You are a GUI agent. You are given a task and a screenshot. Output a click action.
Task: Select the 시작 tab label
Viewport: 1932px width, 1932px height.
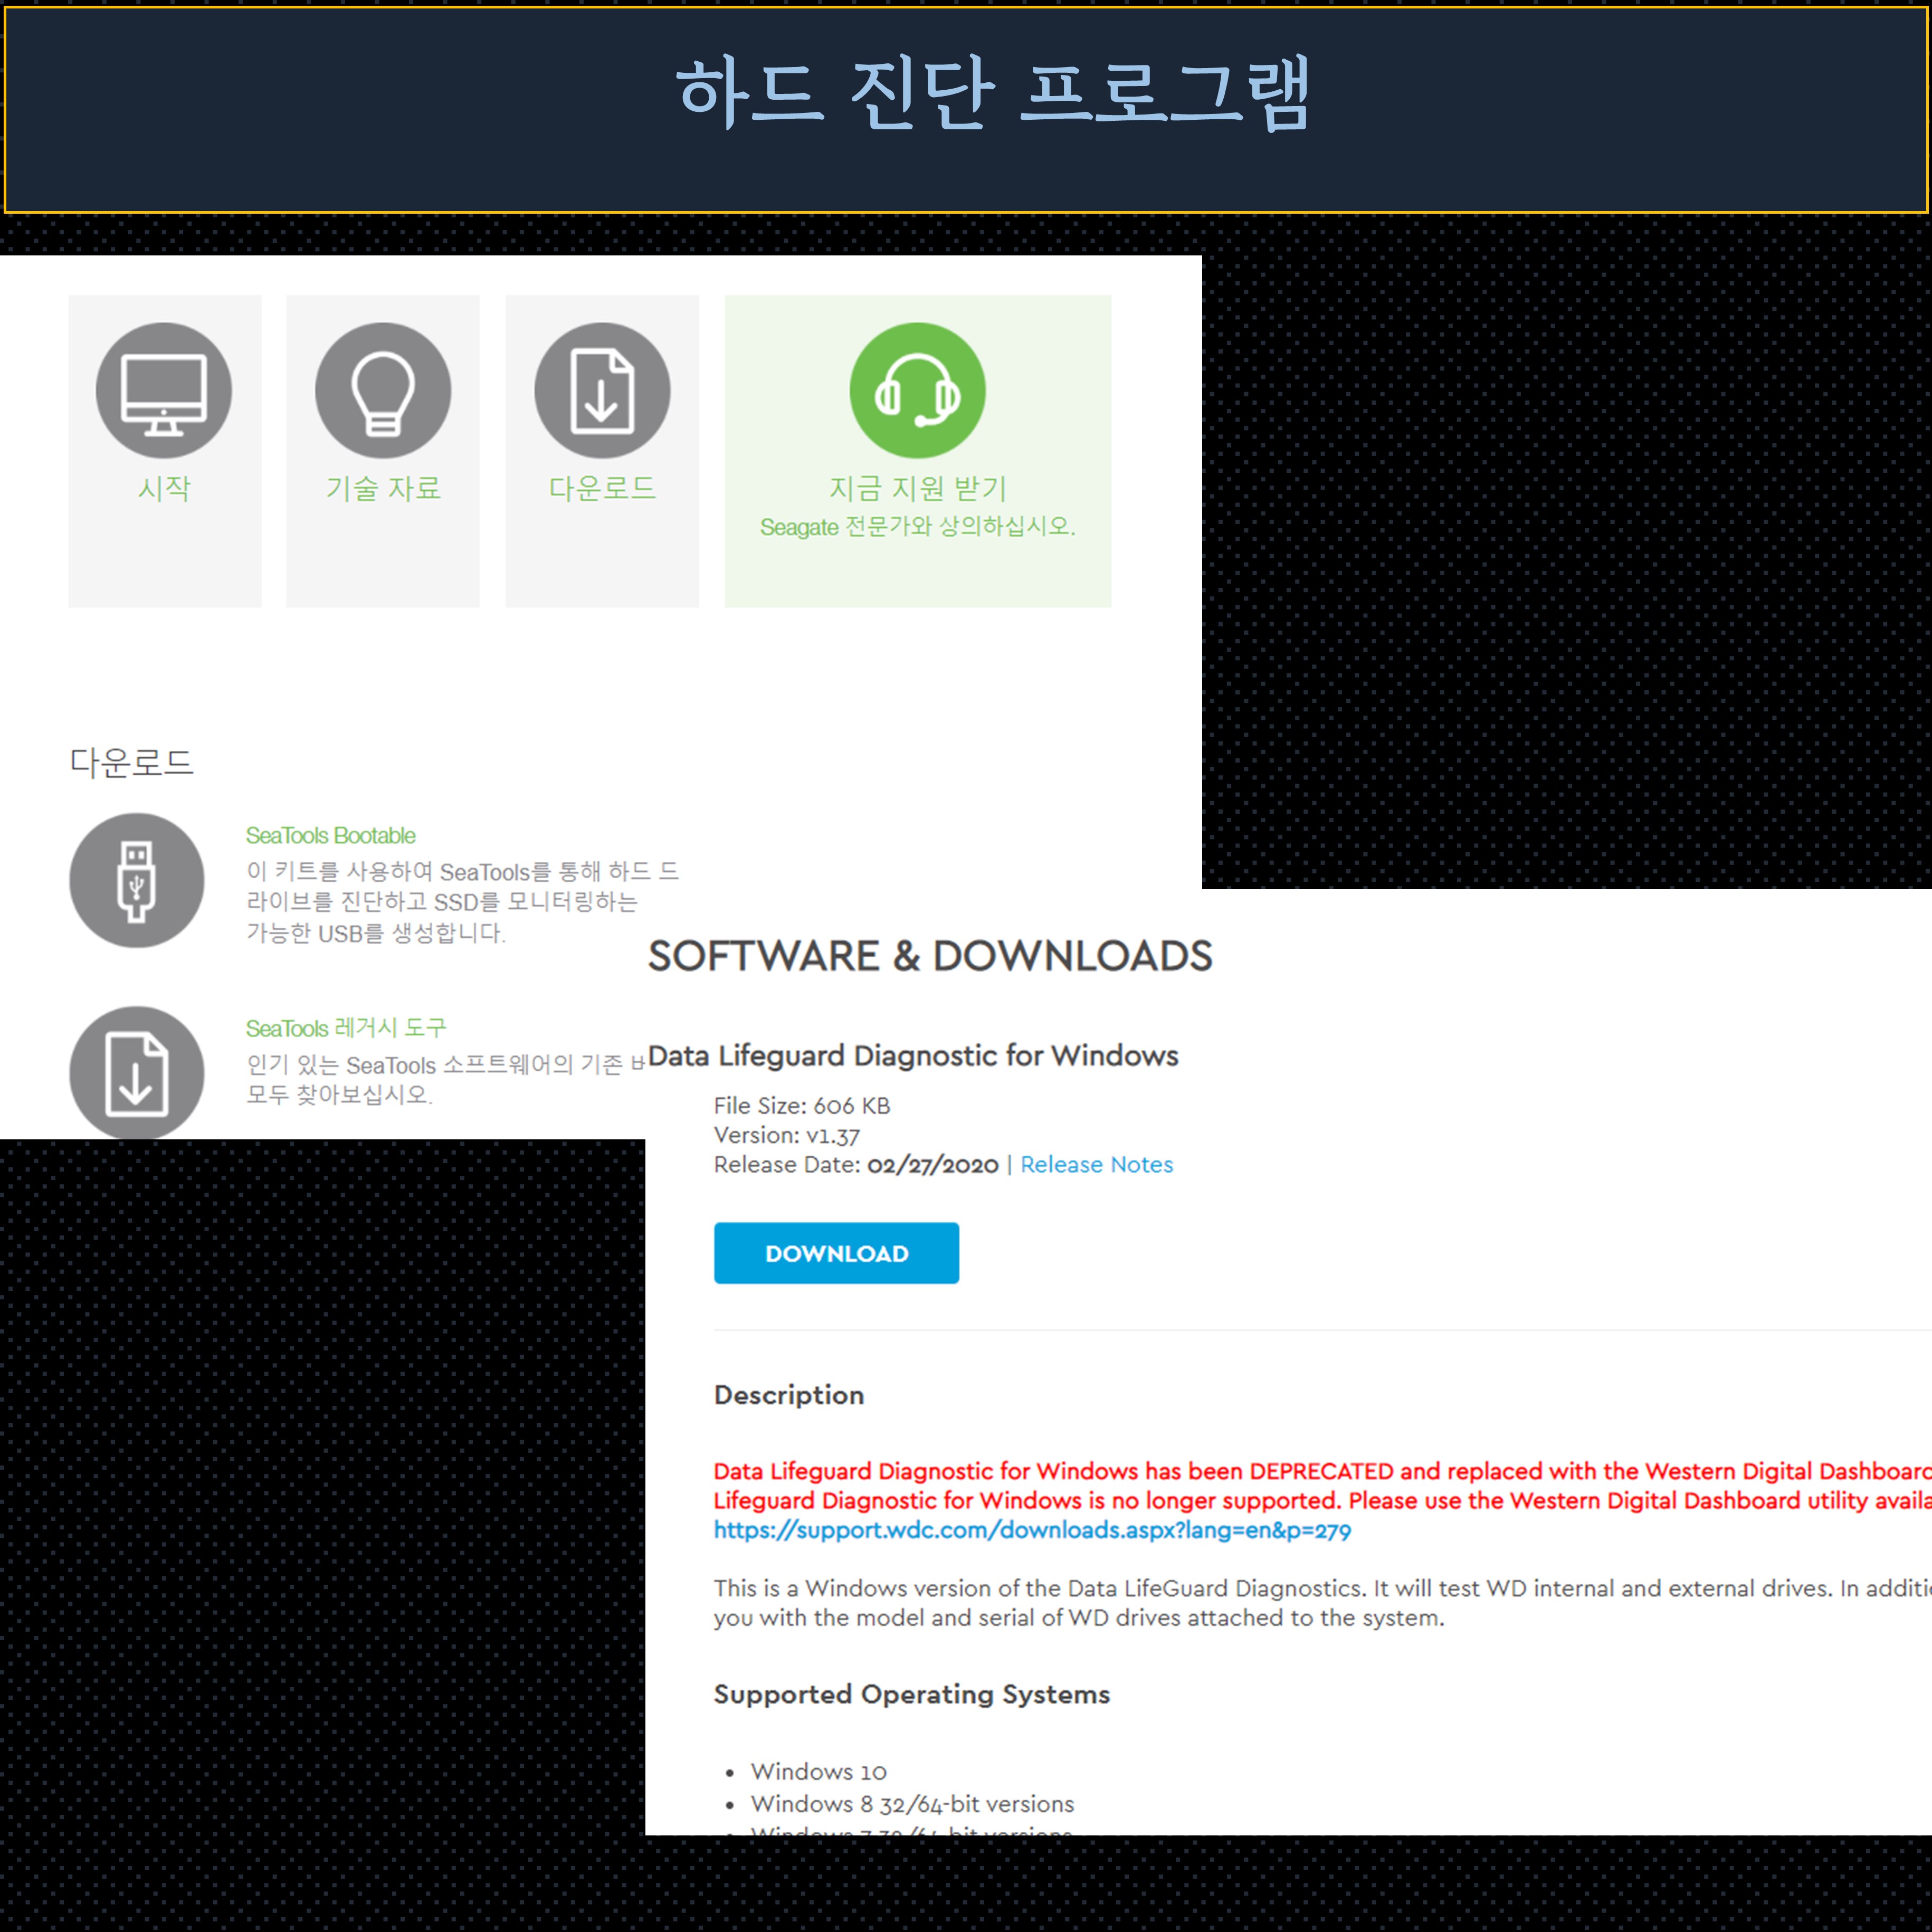pos(164,488)
